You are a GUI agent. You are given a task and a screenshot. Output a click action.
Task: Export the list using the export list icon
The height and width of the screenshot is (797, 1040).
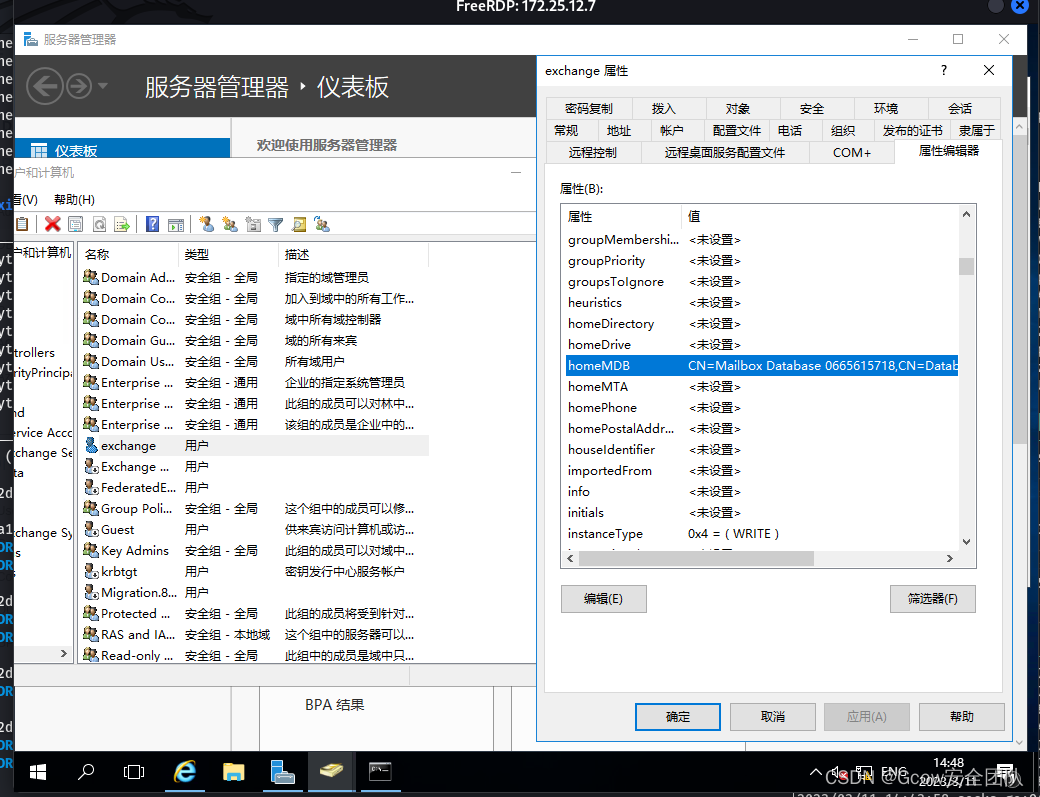(120, 224)
